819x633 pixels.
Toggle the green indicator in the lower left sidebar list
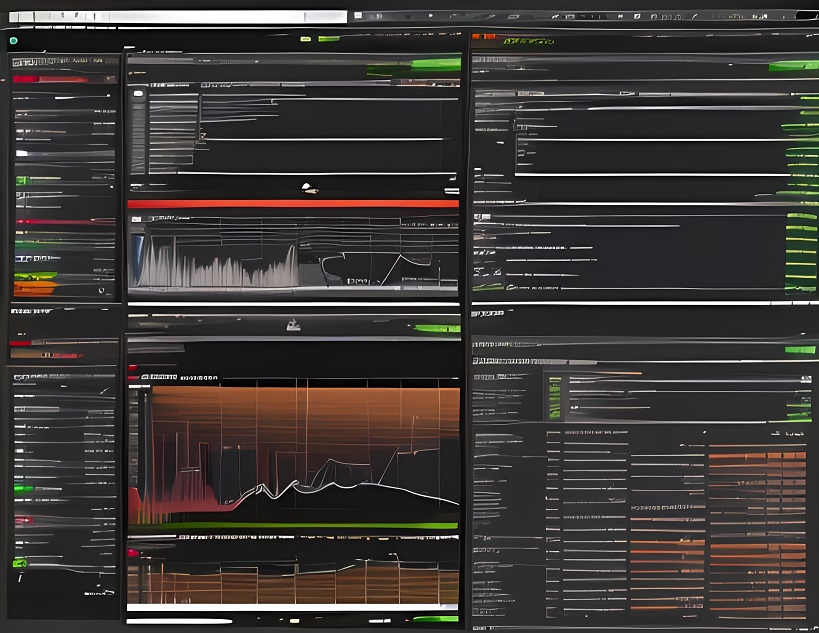point(24,489)
